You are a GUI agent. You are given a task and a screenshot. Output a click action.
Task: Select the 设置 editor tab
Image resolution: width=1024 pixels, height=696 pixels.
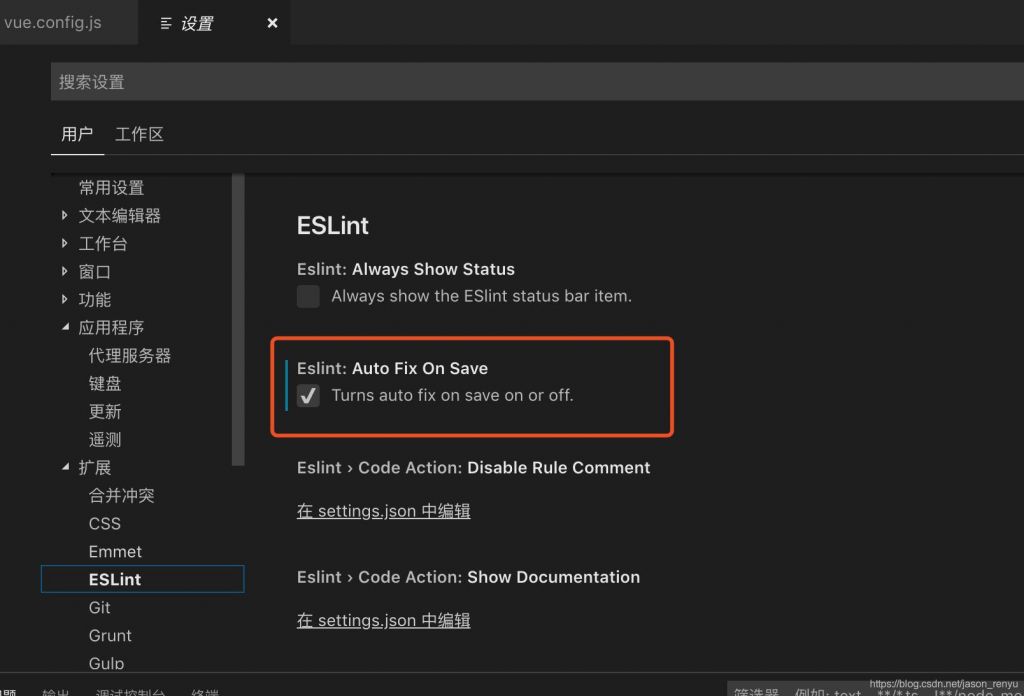click(x=214, y=23)
